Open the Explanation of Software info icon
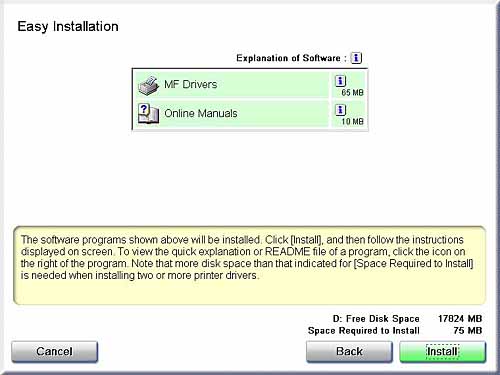 point(356,58)
